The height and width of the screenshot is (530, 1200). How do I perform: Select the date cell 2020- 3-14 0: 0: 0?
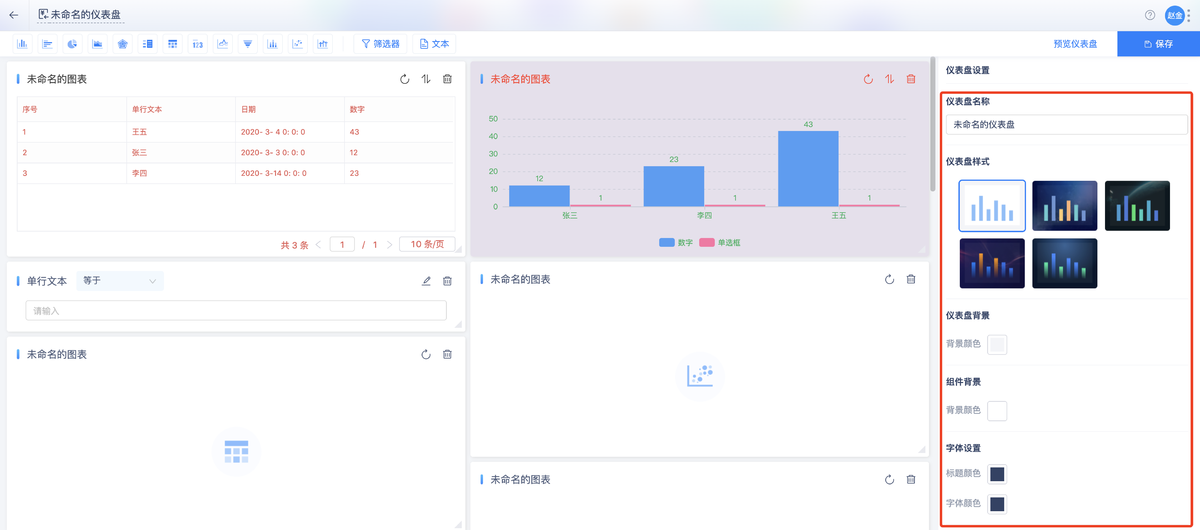click(273, 173)
